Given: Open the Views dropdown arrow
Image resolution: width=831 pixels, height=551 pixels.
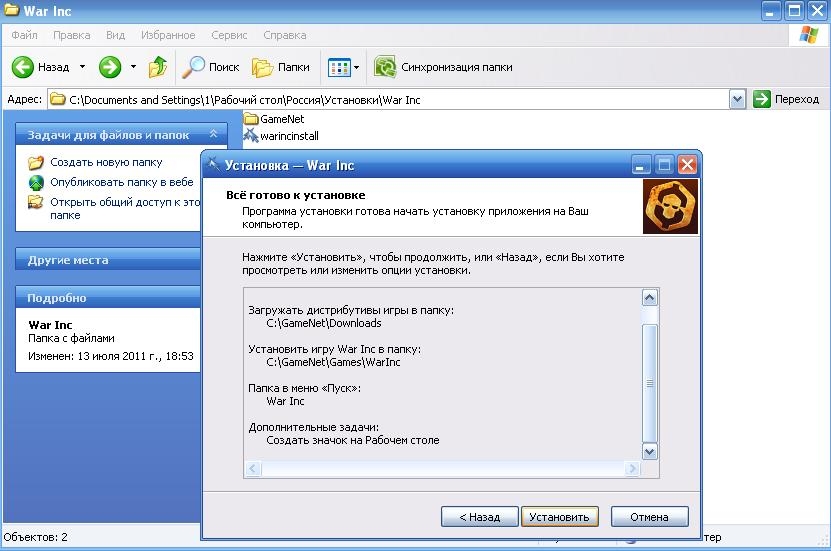Looking at the screenshot, I should [357, 67].
